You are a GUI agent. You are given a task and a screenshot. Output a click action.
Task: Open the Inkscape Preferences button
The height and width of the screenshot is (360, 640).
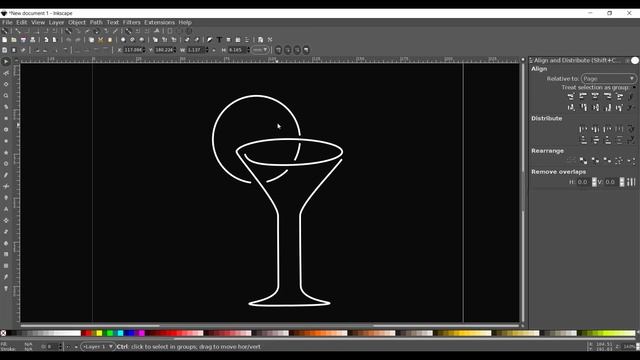pos(270,40)
